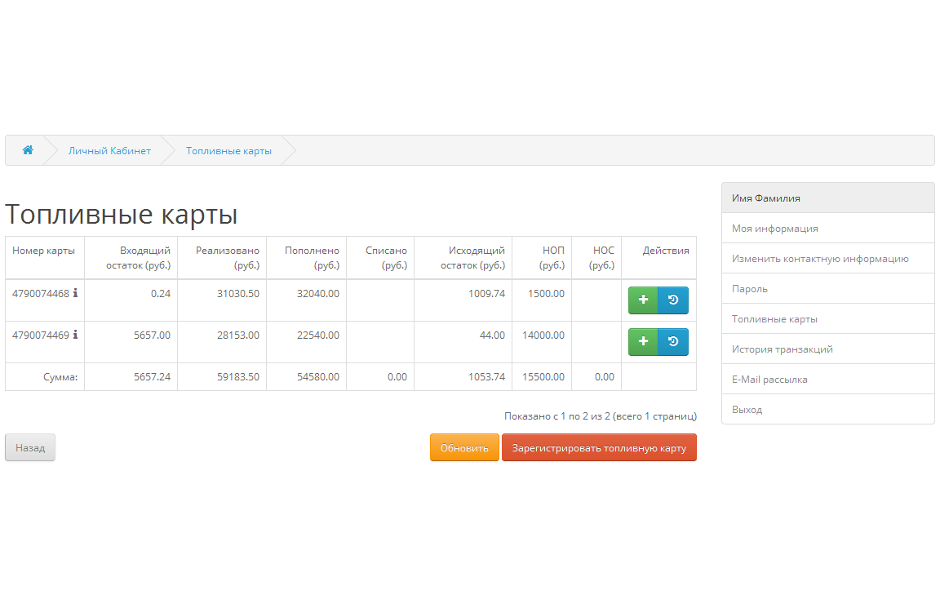940x600 pixels.
Task: Click the Топливные карты page heading
Action: [122, 214]
